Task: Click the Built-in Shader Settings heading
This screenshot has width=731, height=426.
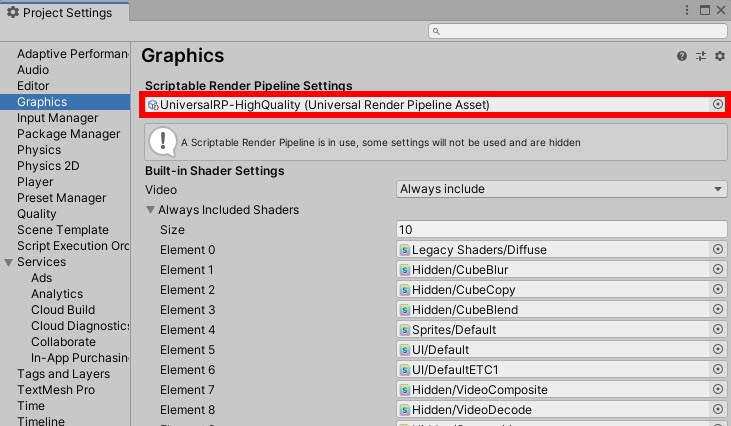Action: pos(214,171)
